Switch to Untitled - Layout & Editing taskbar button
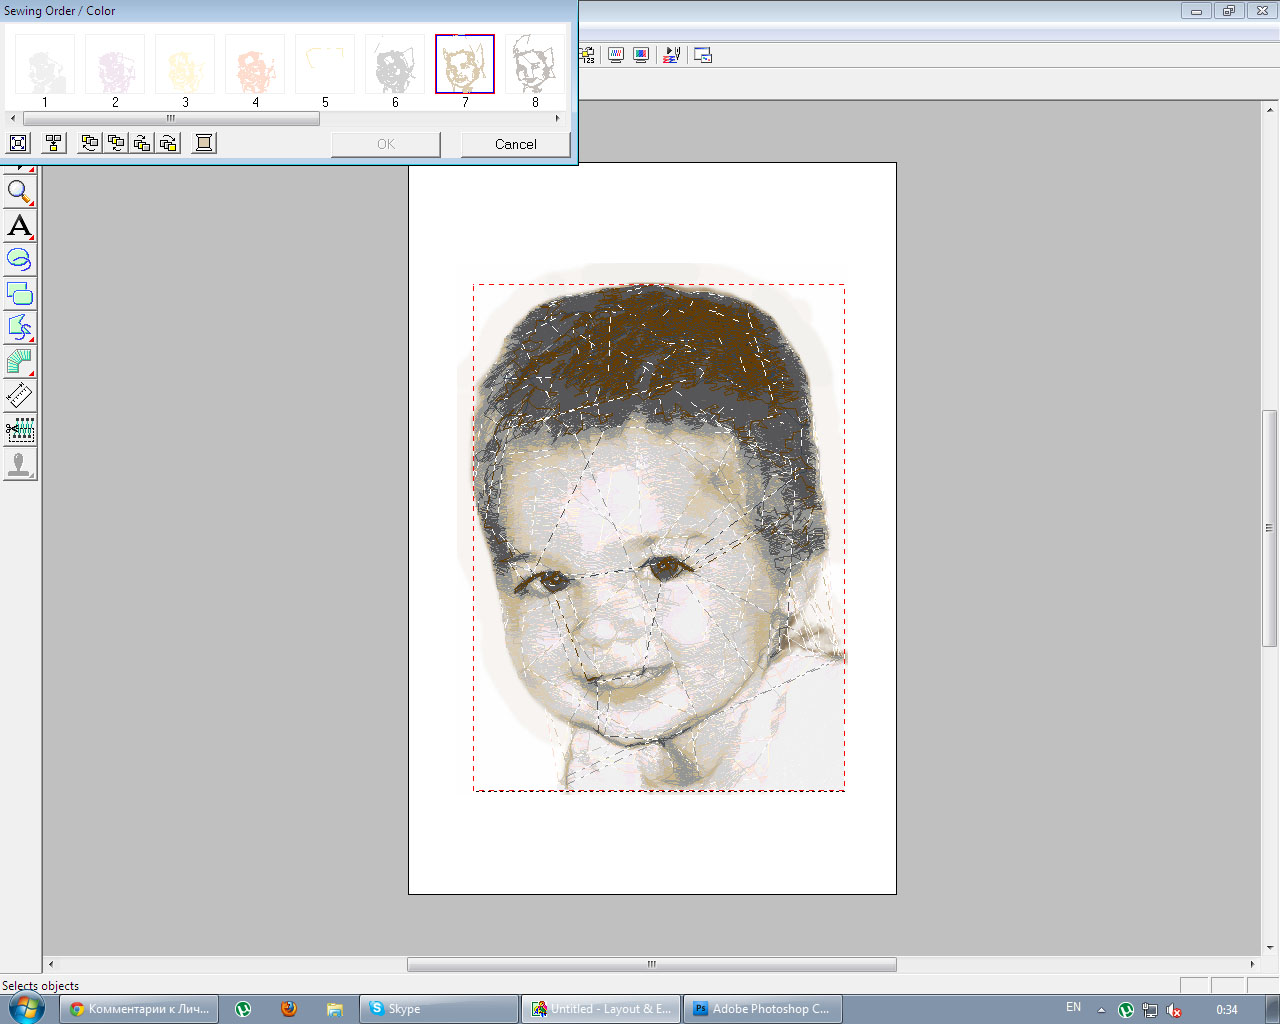The width and height of the screenshot is (1280, 1024). point(601,1009)
